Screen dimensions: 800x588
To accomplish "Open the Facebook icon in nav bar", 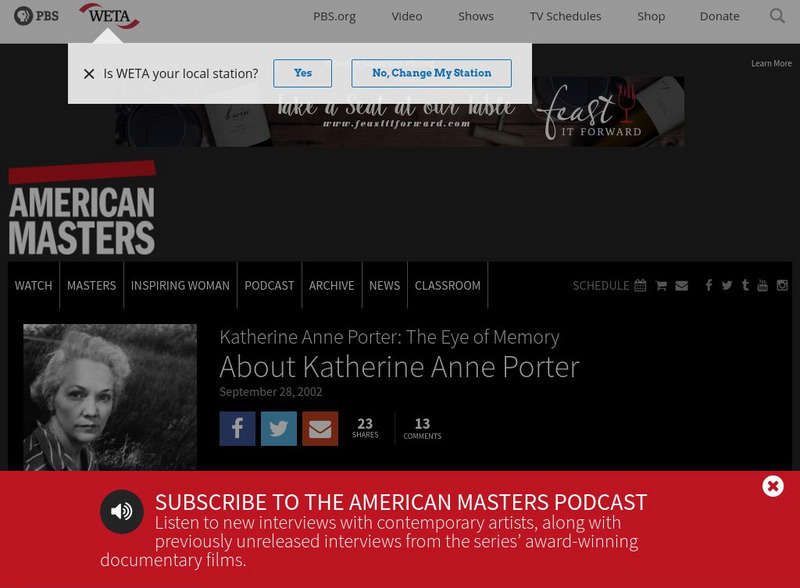I will (709, 285).
